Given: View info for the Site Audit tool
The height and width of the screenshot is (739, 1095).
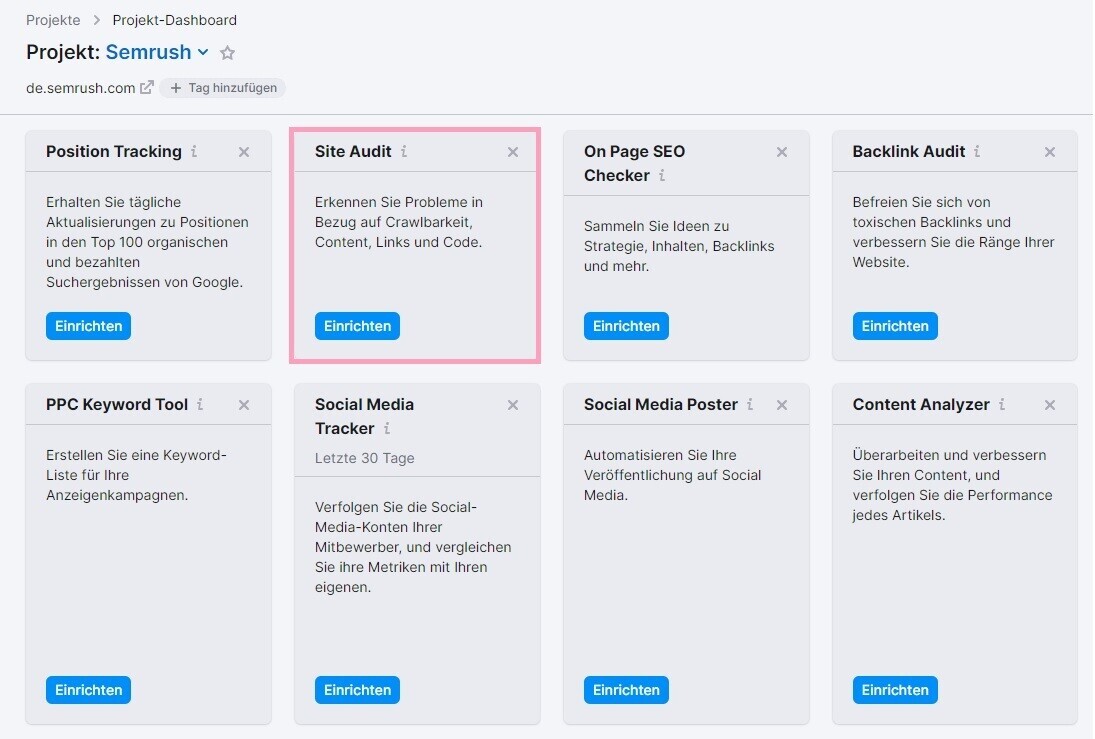Looking at the screenshot, I should coord(404,152).
